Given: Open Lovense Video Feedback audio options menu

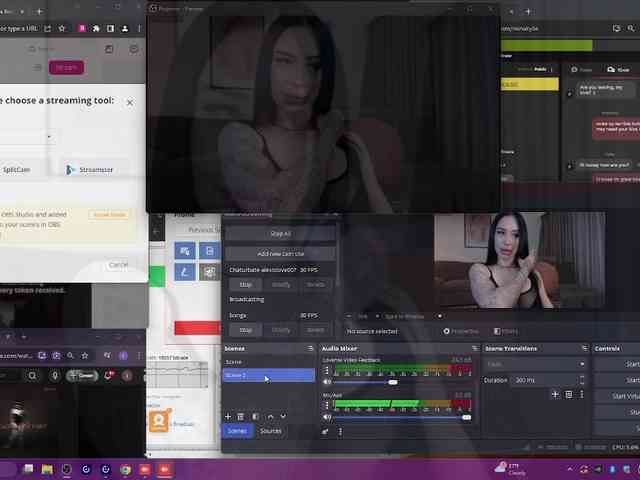Looking at the screenshot, I should (327, 370).
